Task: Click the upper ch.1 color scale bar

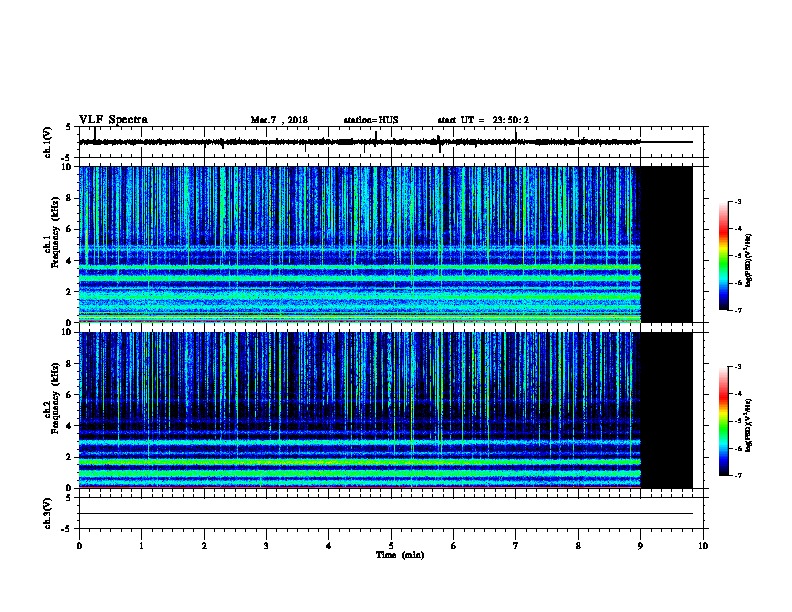Action: [x=723, y=256]
